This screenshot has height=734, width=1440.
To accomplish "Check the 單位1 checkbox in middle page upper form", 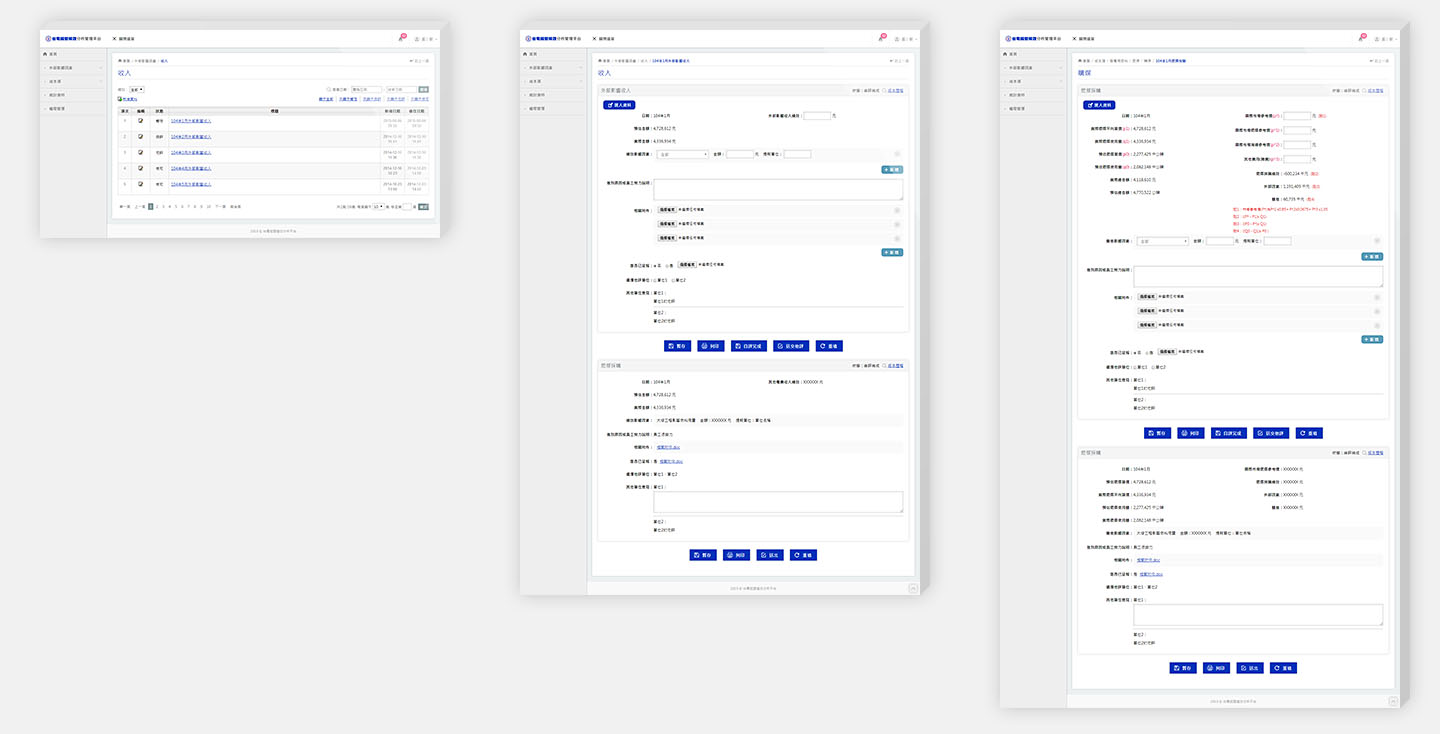I will point(656,280).
